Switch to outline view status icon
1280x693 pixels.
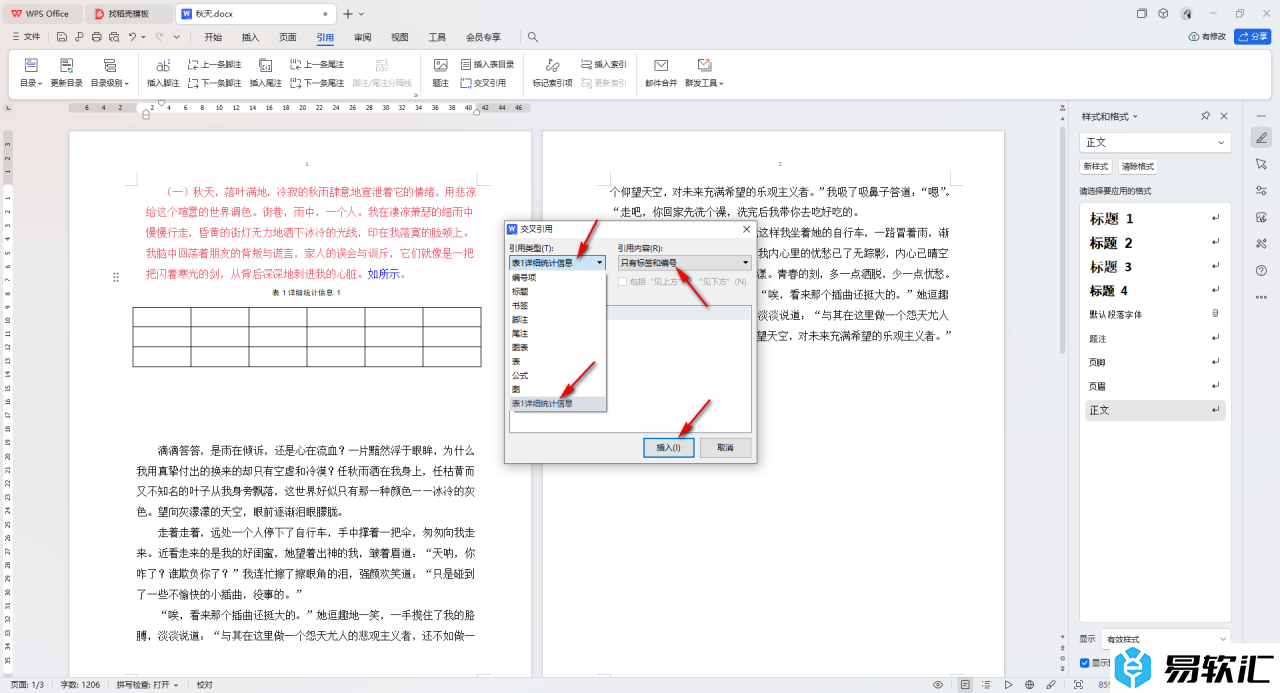tap(986, 685)
